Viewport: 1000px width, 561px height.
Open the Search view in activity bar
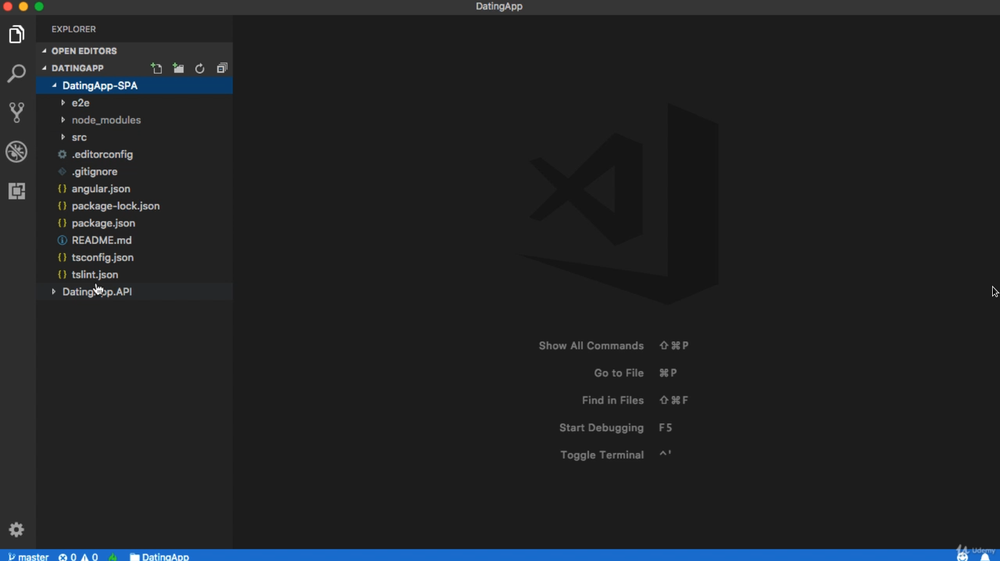(17, 73)
